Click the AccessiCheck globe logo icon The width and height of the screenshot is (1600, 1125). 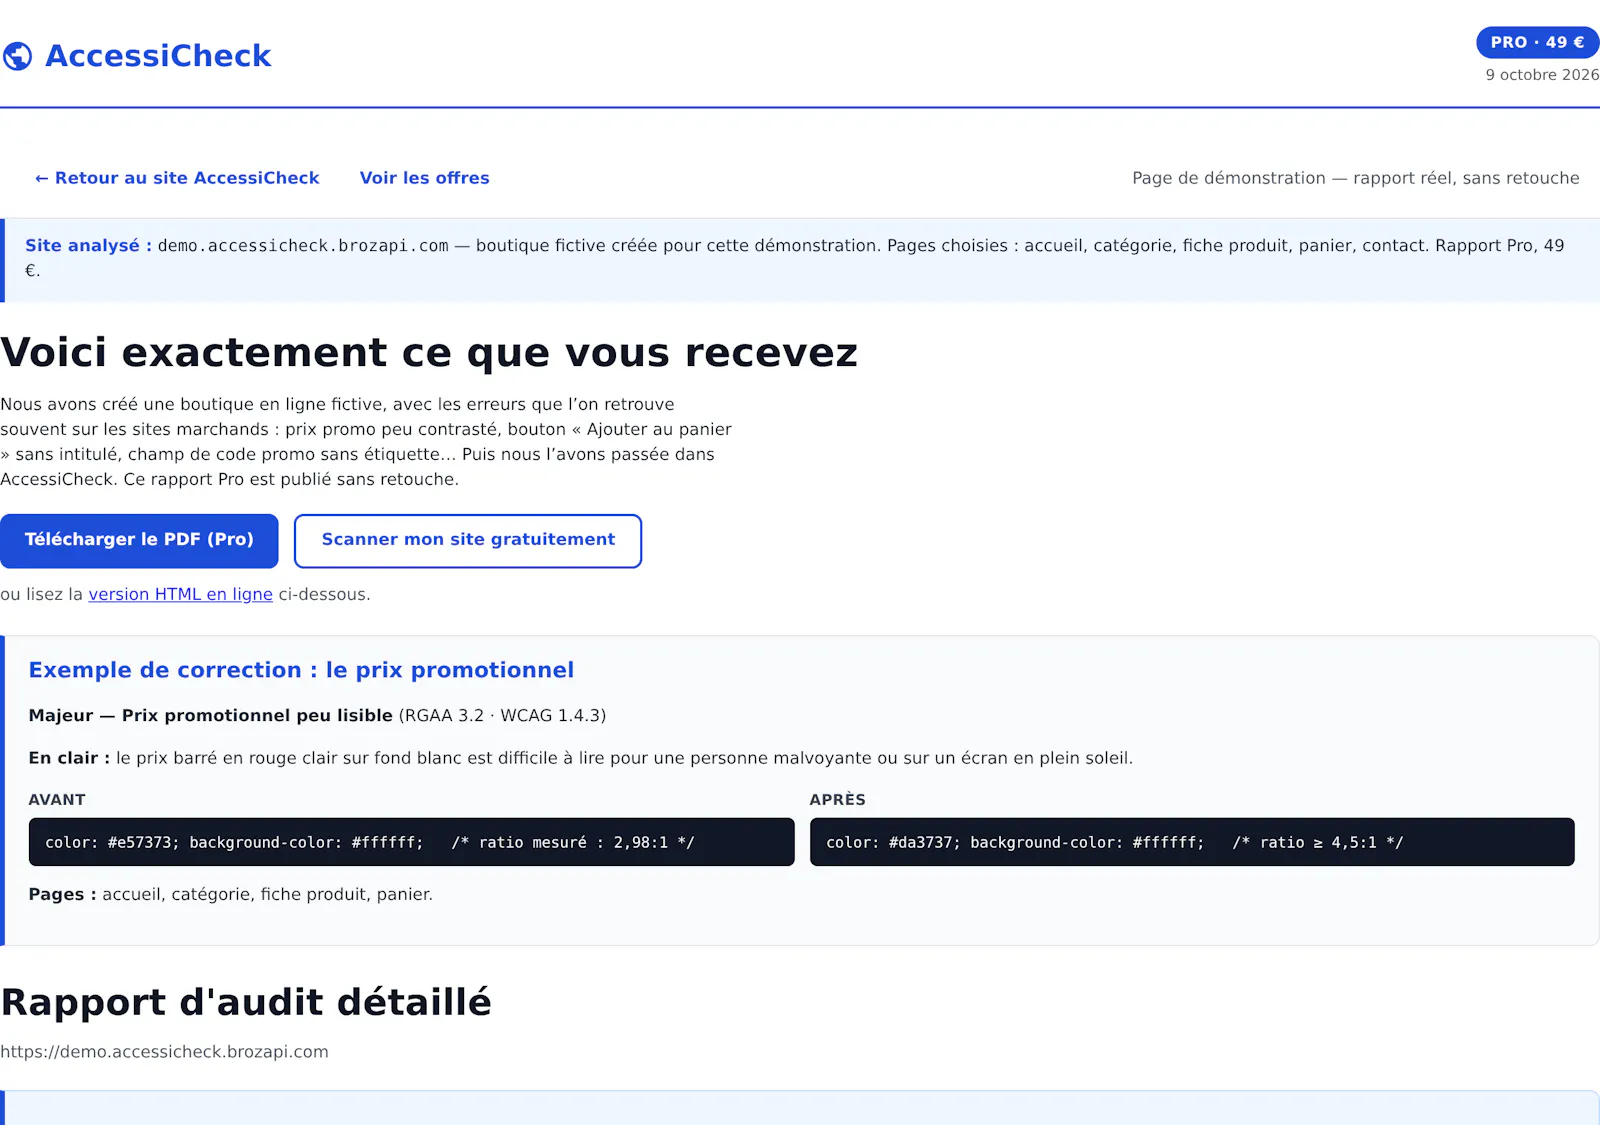tap(17, 56)
